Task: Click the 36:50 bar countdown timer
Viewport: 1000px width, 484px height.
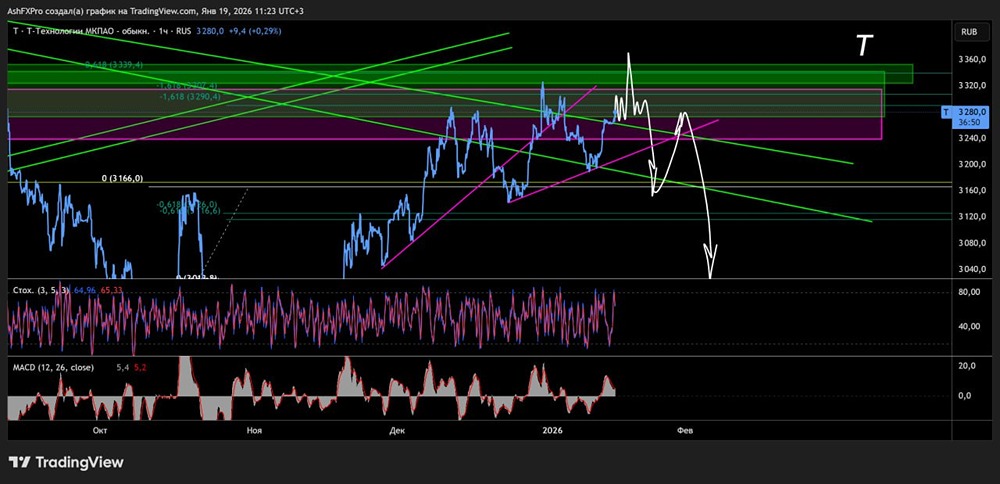Action: pos(969,121)
